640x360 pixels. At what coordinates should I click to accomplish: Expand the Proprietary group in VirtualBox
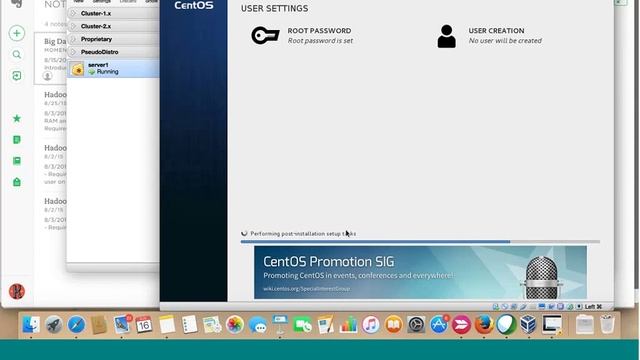(73, 39)
